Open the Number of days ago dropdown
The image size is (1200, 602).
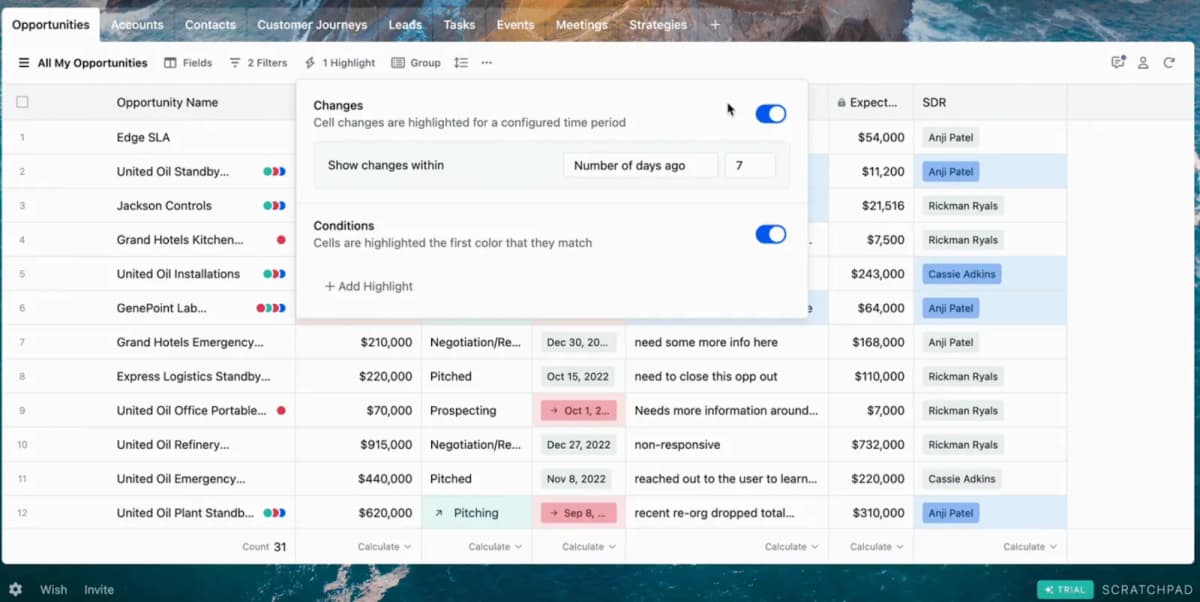point(641,166)
